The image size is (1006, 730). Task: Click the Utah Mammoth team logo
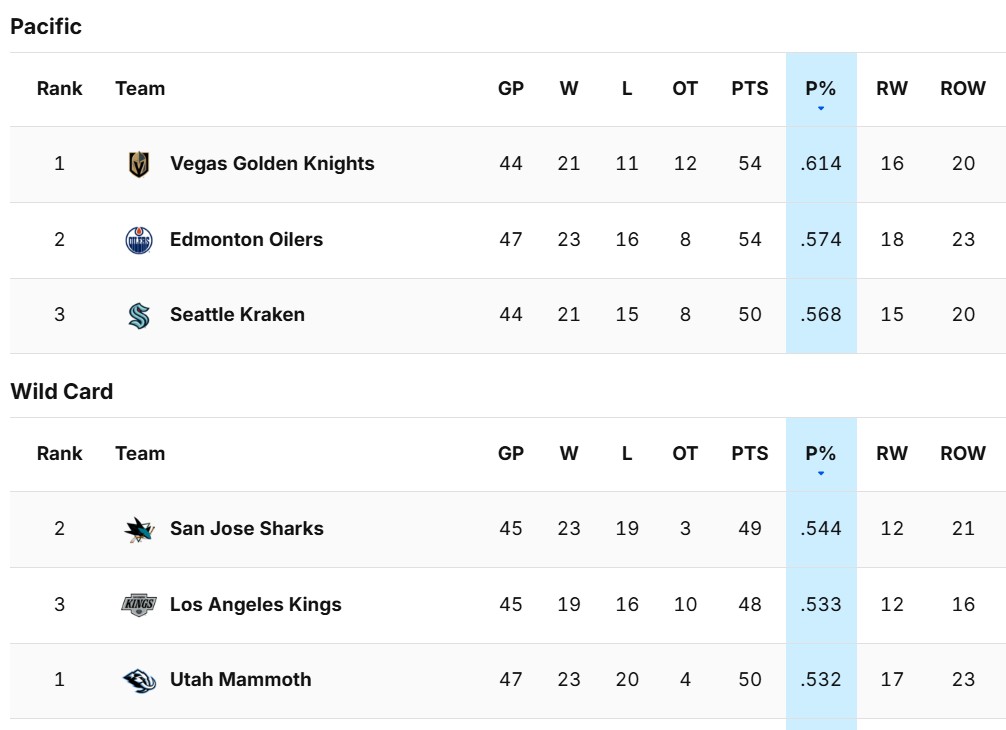(140, 679)
